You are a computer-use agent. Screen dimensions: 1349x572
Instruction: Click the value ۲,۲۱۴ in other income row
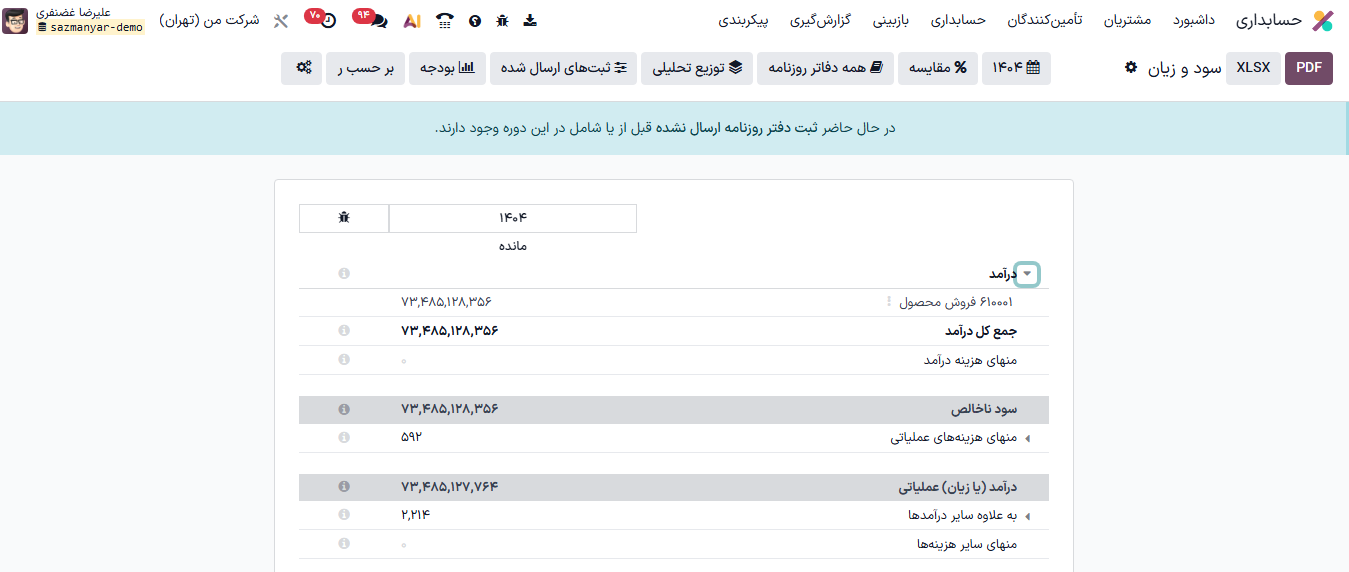click(x=415, y=515)
